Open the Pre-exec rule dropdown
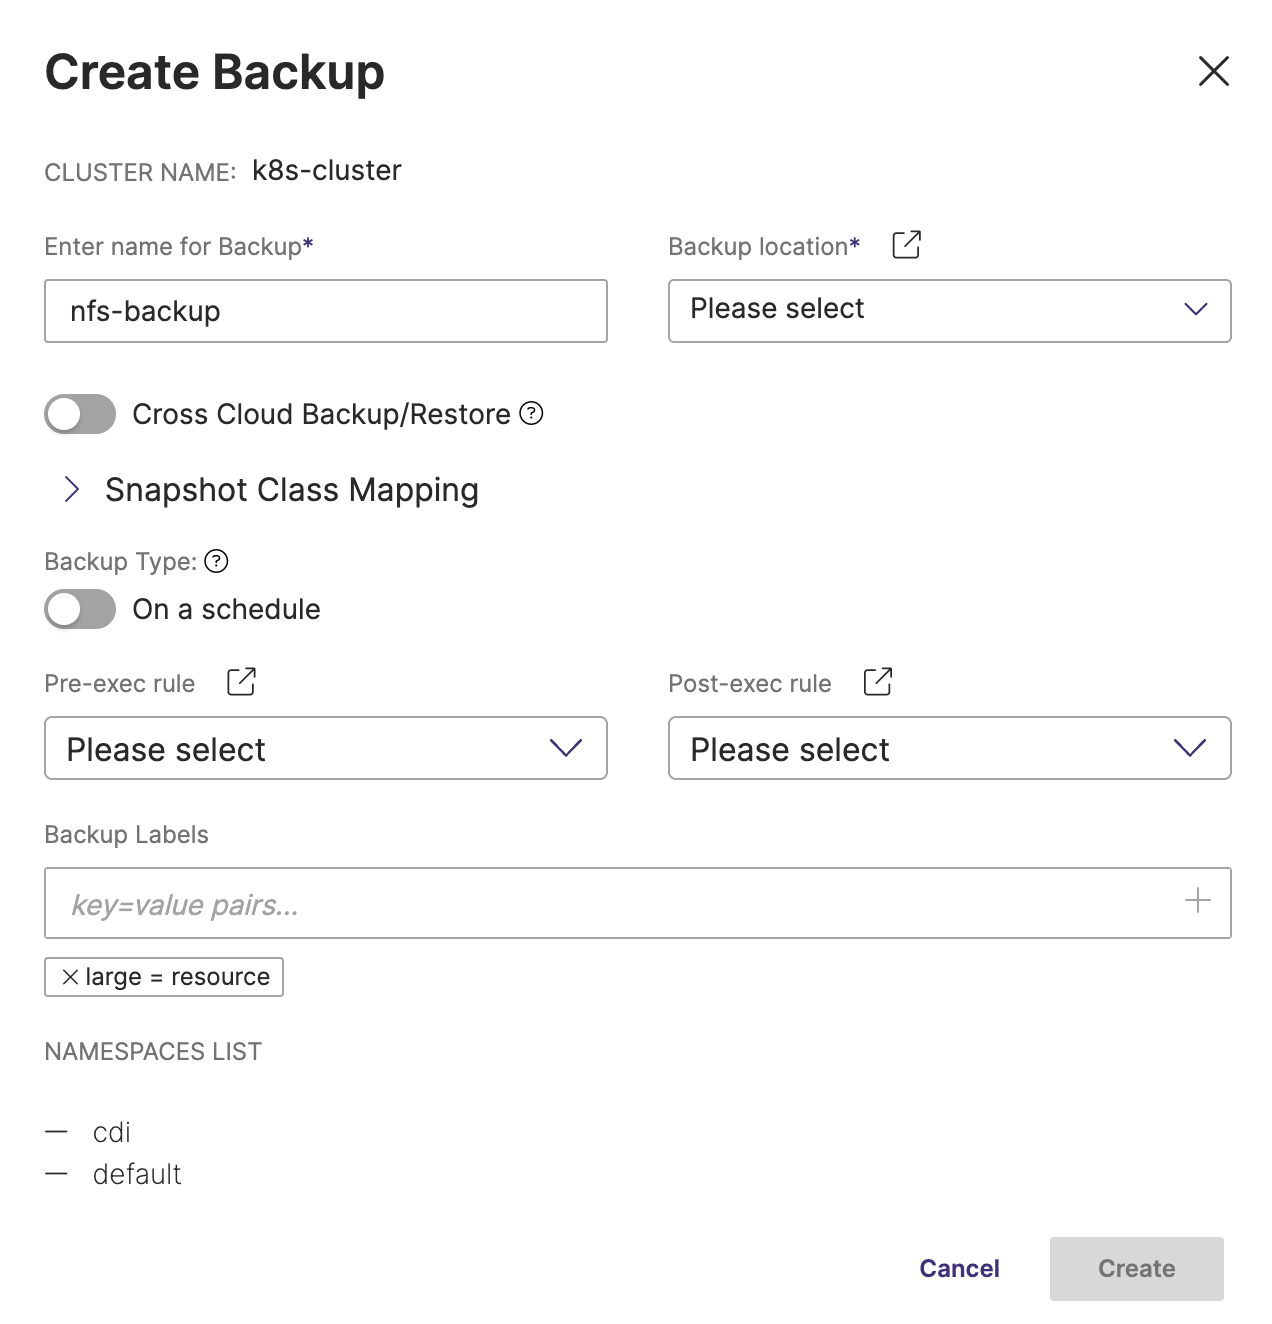This screenshot has width=1272, height=1324. pos(325,748)
